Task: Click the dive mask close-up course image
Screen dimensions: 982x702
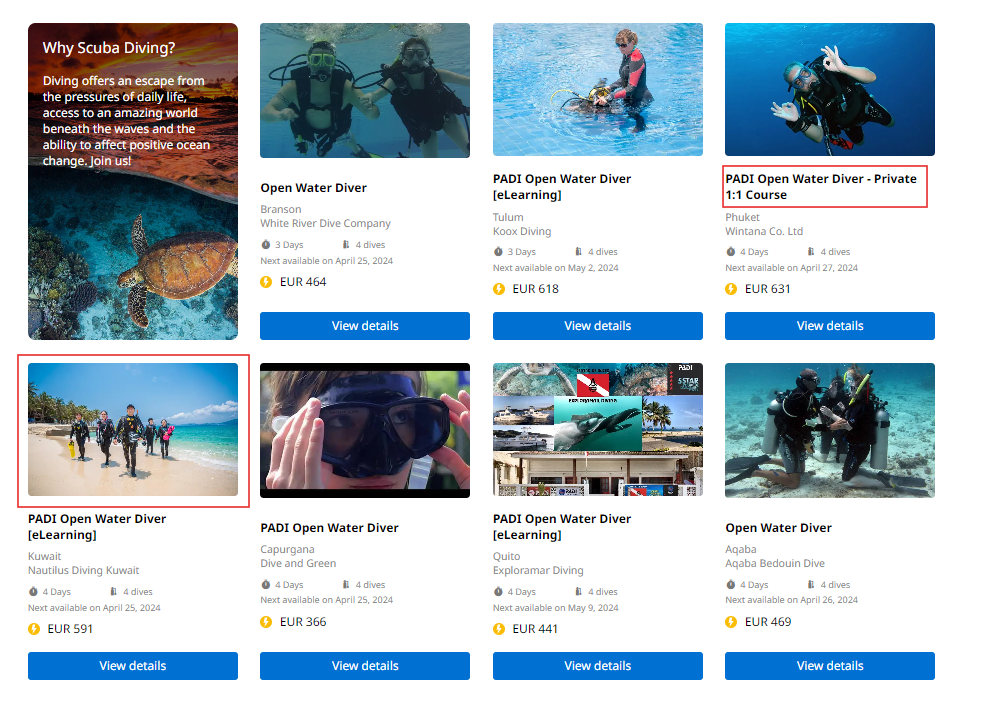Action: [x=365, y=429]
